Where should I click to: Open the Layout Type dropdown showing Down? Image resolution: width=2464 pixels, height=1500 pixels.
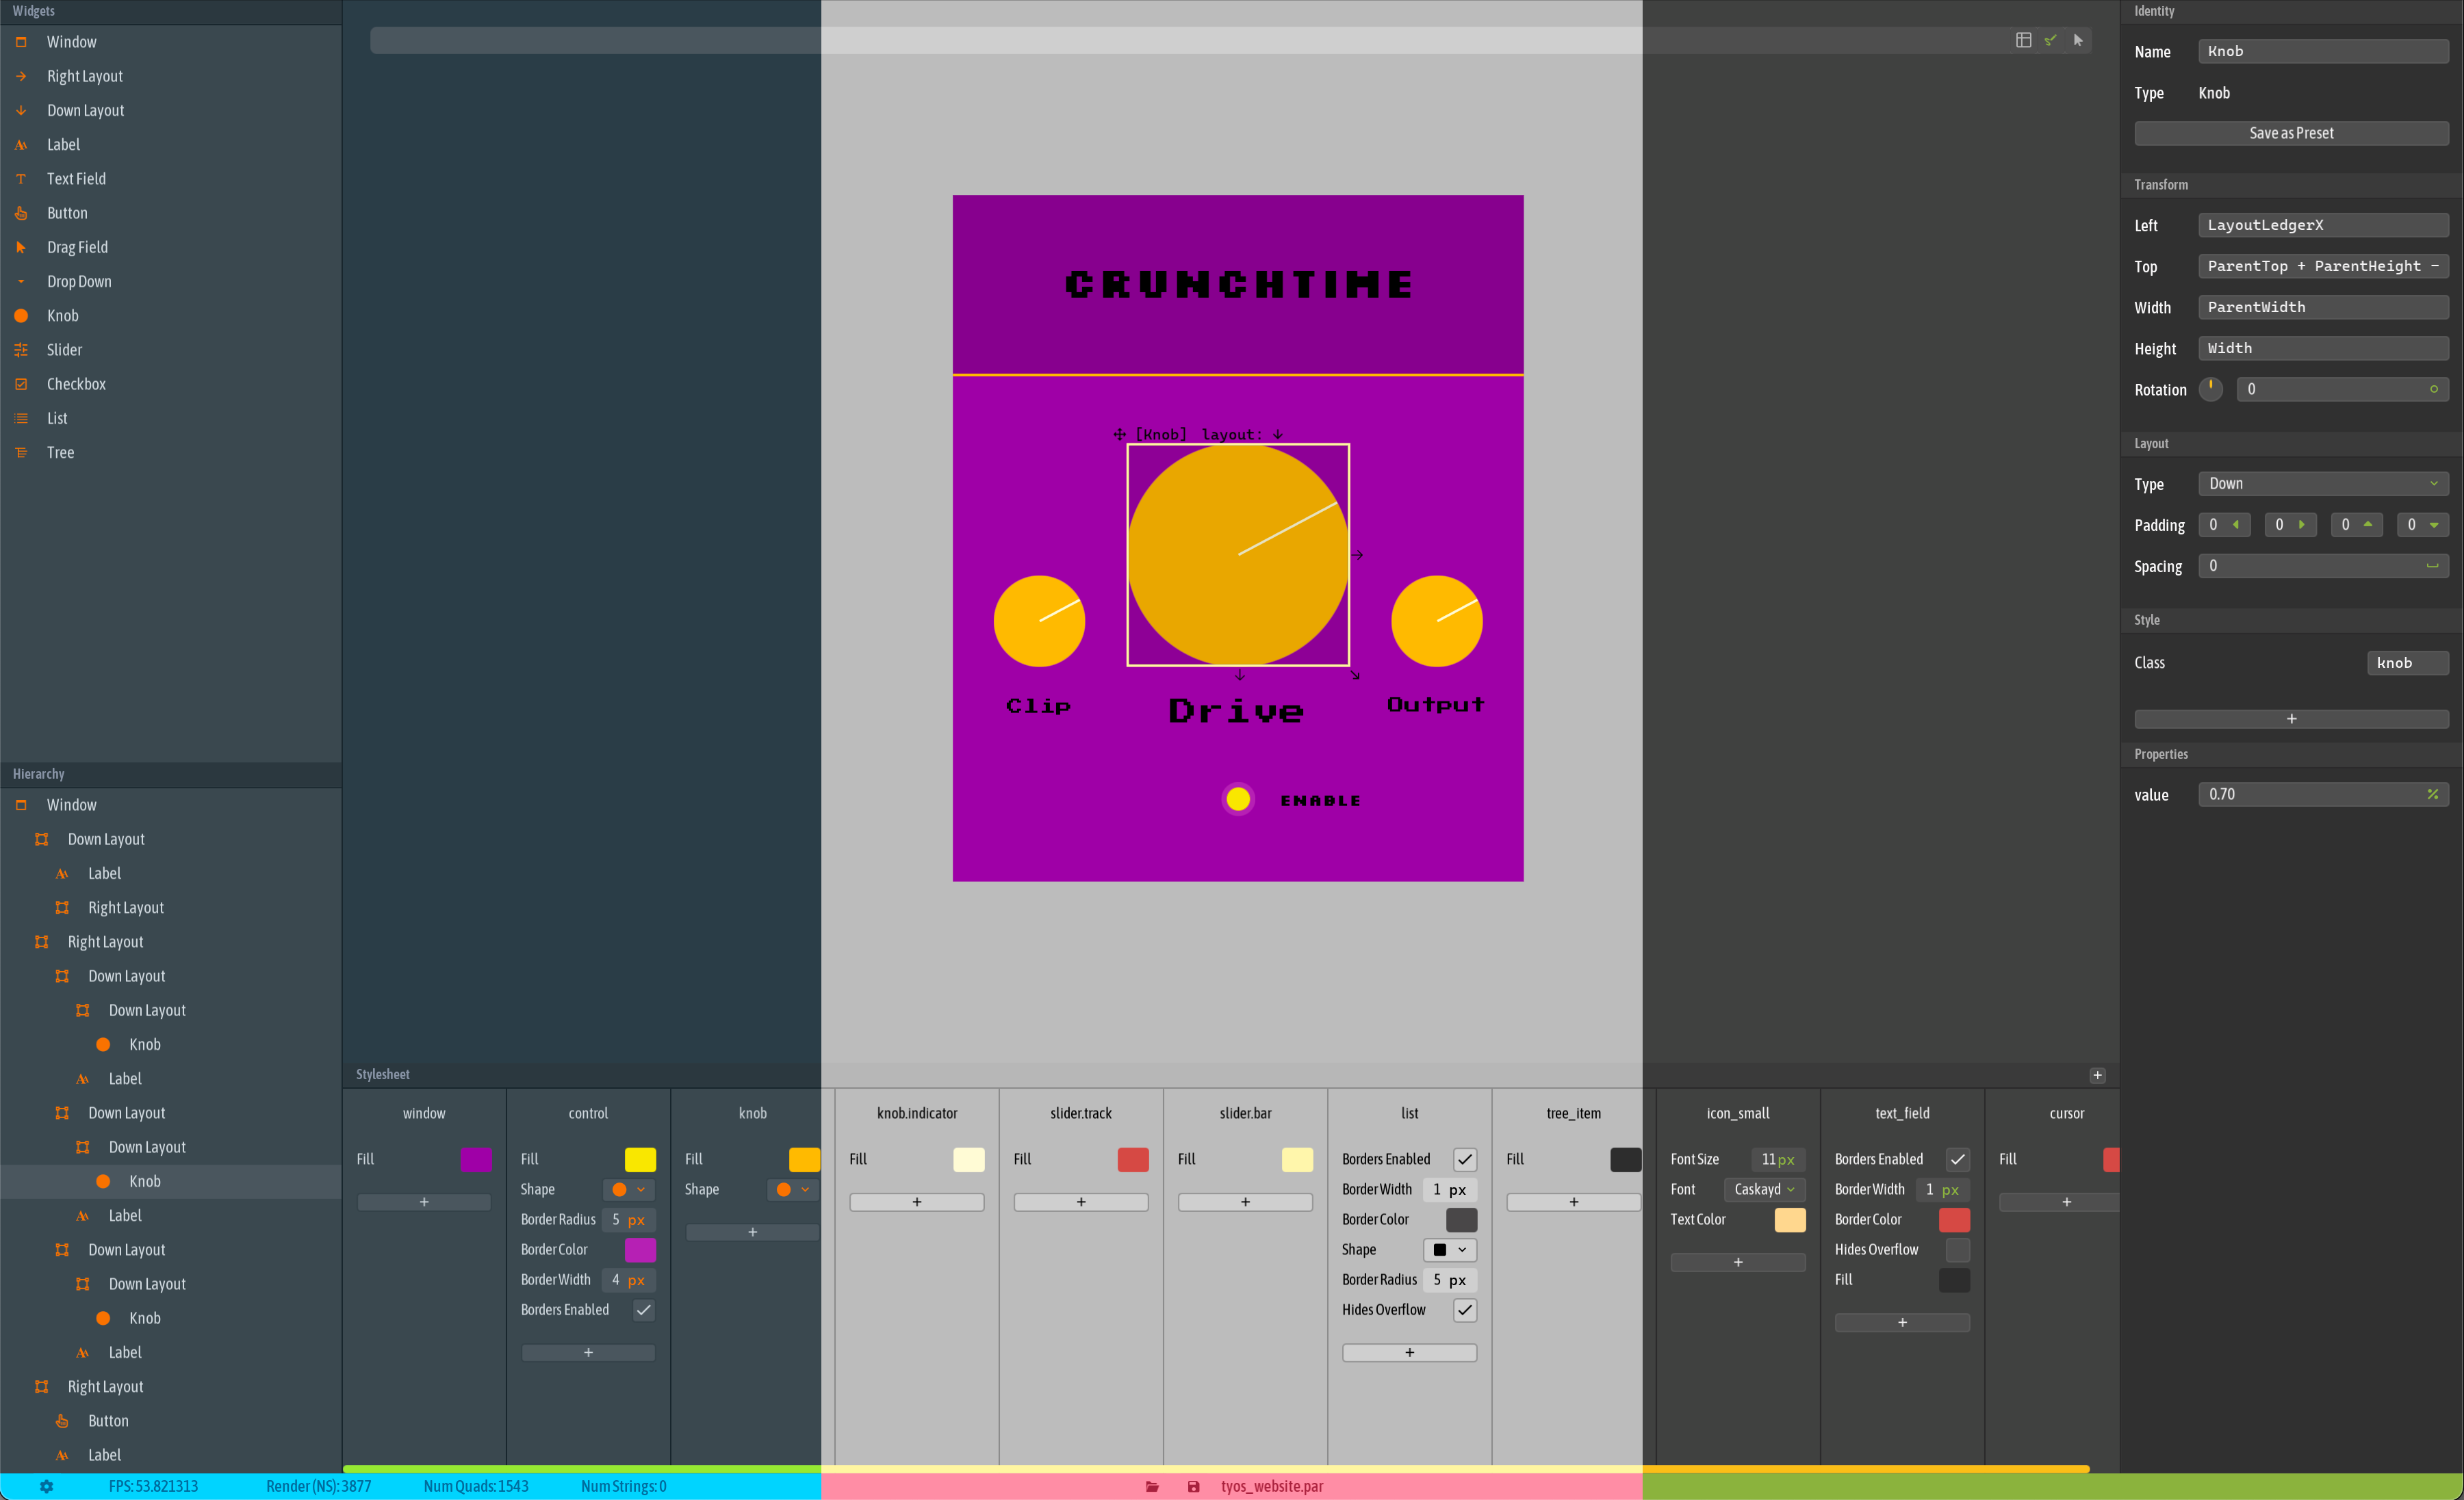(x=2323, y=484)
